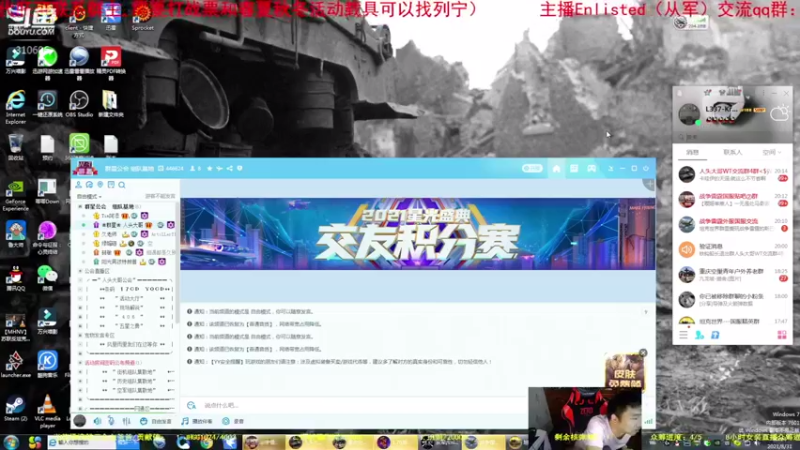Viewport: 800px width, 450px height.
Task: Click the search magnifier above channel tree
Action: [122, 185]
